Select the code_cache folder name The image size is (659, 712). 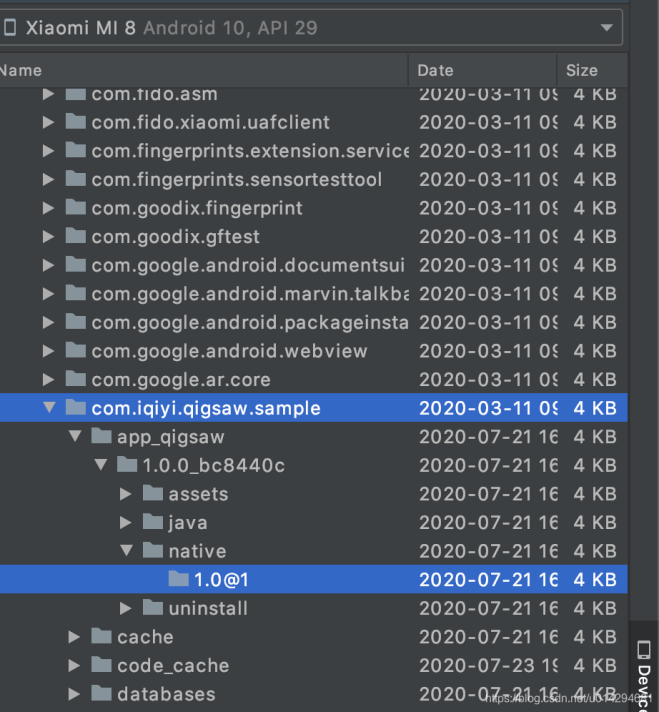coord(173,666)
